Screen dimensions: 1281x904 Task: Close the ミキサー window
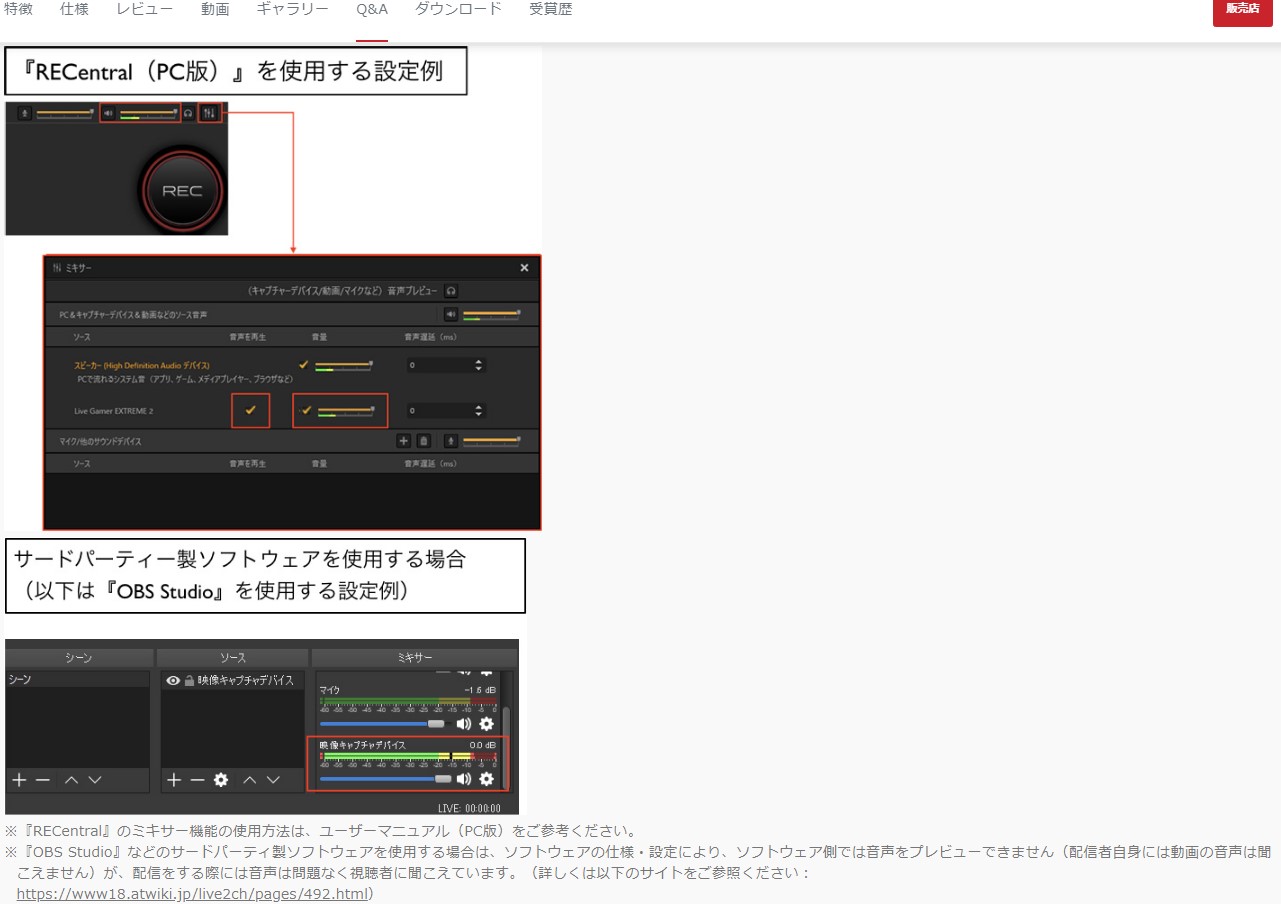(525, 268)
